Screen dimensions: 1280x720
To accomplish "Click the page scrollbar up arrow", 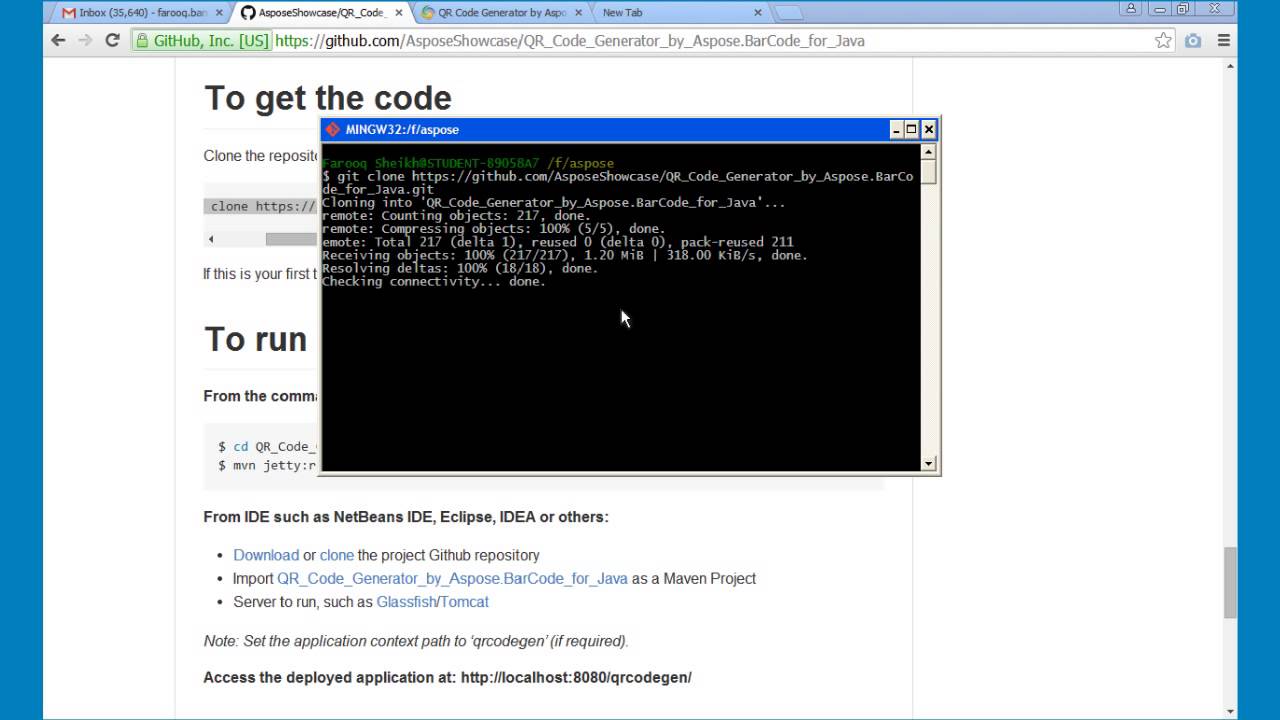I will [x=1230, y=64].
